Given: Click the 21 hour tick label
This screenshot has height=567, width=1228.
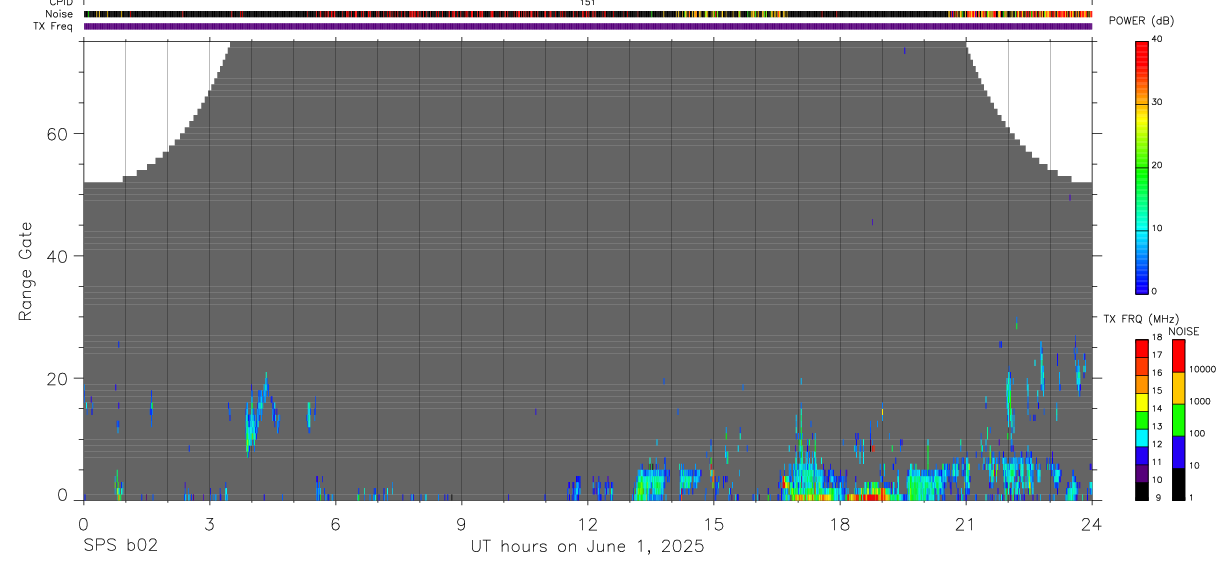Looking at the screenshot, I should click(x=966, y=523).
